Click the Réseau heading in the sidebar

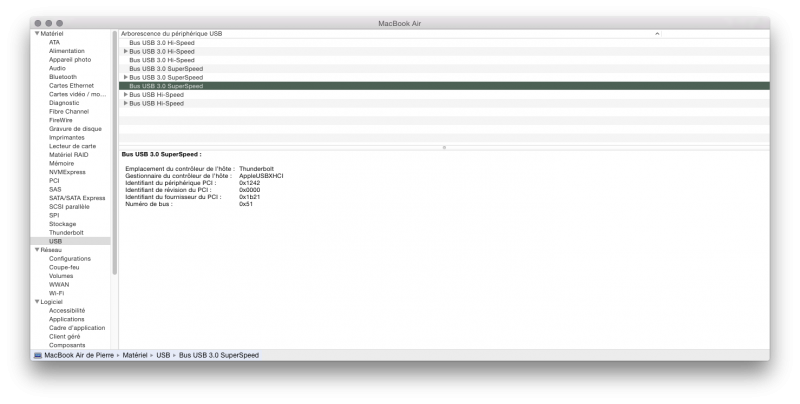pos(51,250)
